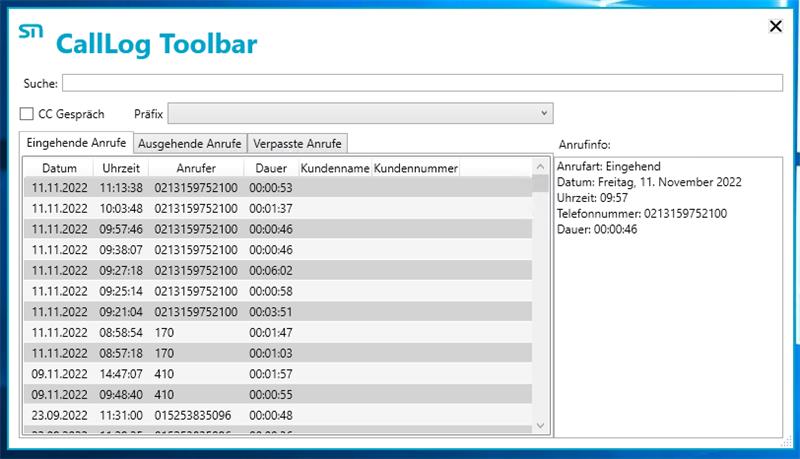Click the Kundennummer column header
The width and height of the screenshot is (800, 459).
tap(415, 168)
